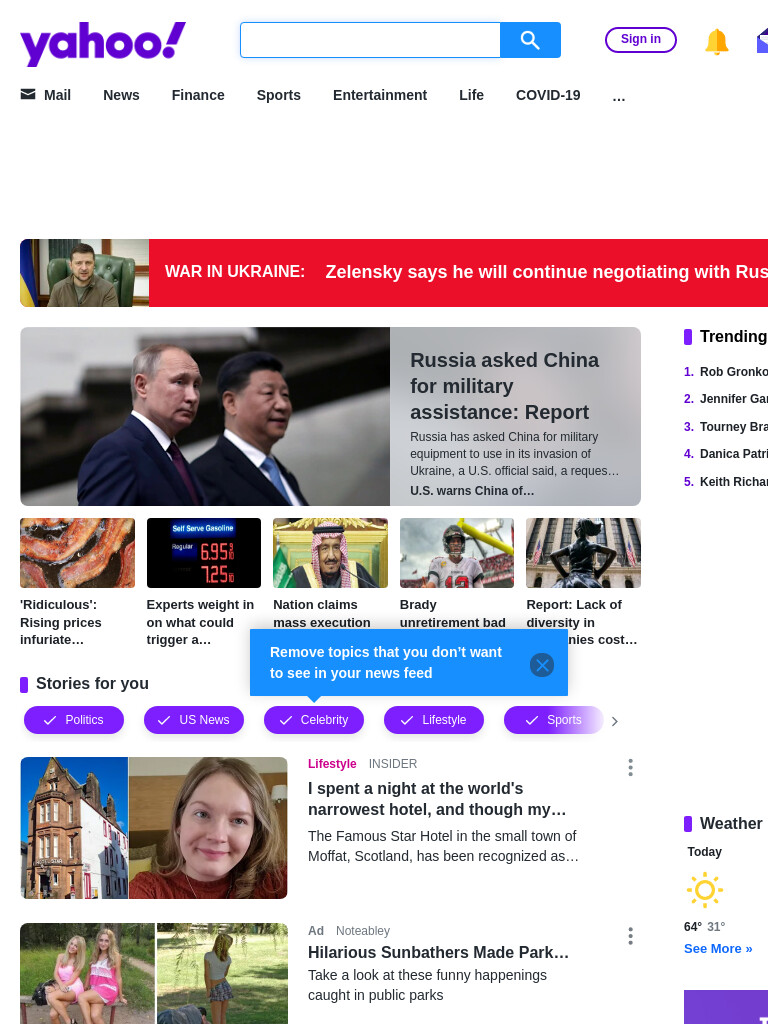Open Hilarious Sunbathers ad headline
The width and height of the screenshot is (768, 1024).
coord(438,952)
